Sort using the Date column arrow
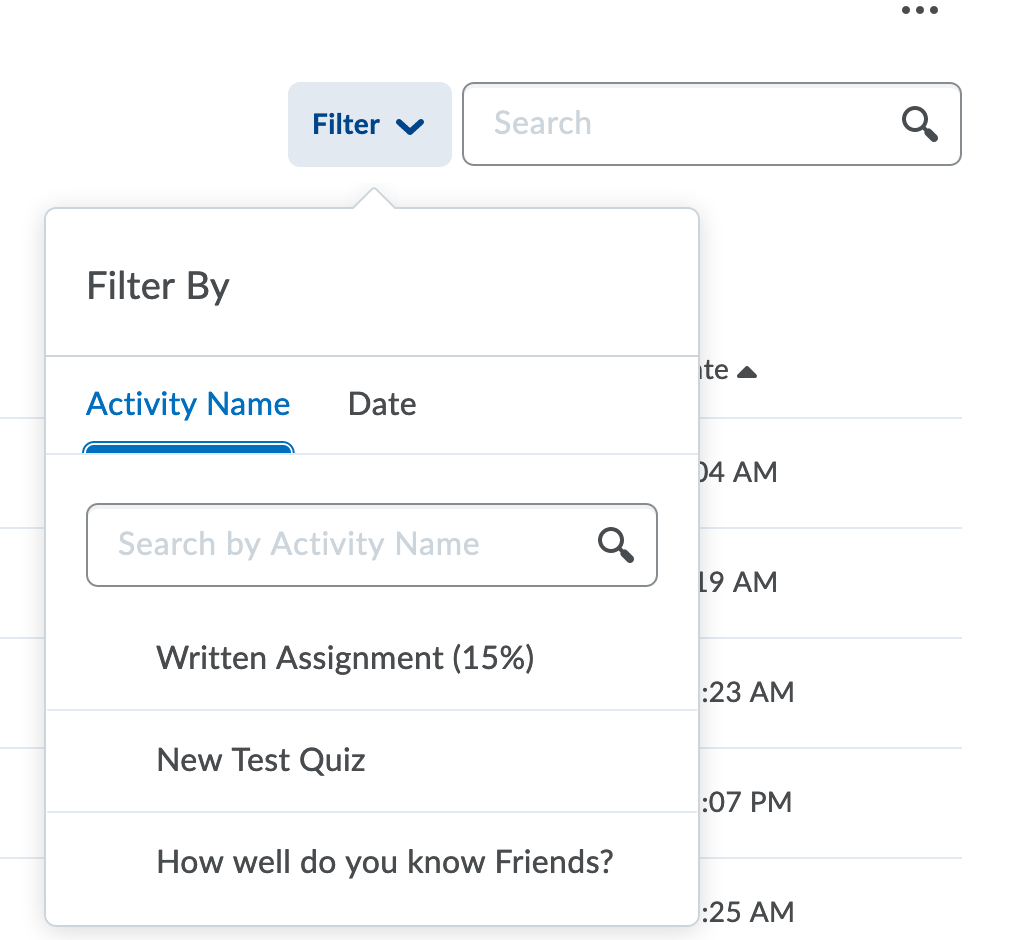This screenshot has width=1026, height=940. 746,372
